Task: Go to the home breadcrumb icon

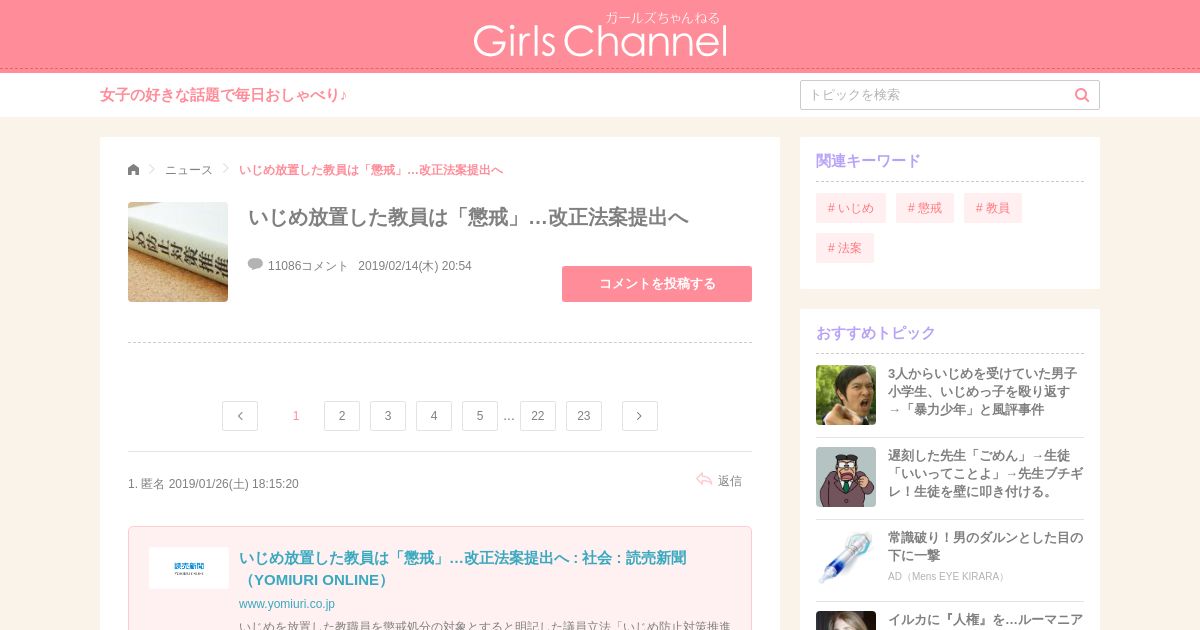Action: click(134, 170)
